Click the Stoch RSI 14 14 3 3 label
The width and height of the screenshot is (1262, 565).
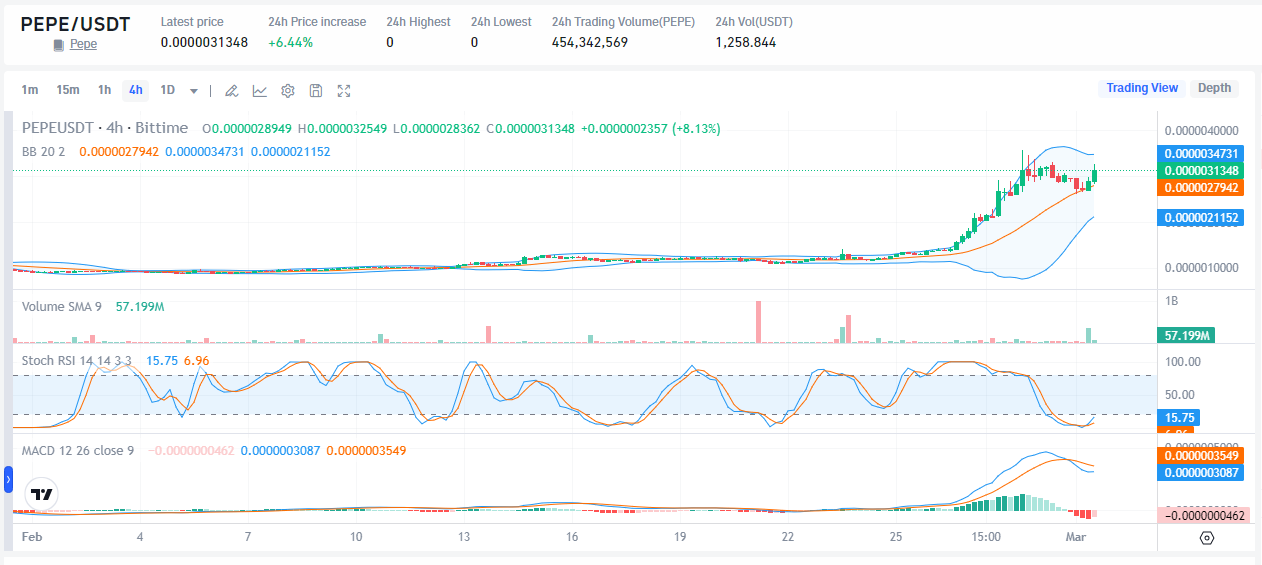(77, 360)
